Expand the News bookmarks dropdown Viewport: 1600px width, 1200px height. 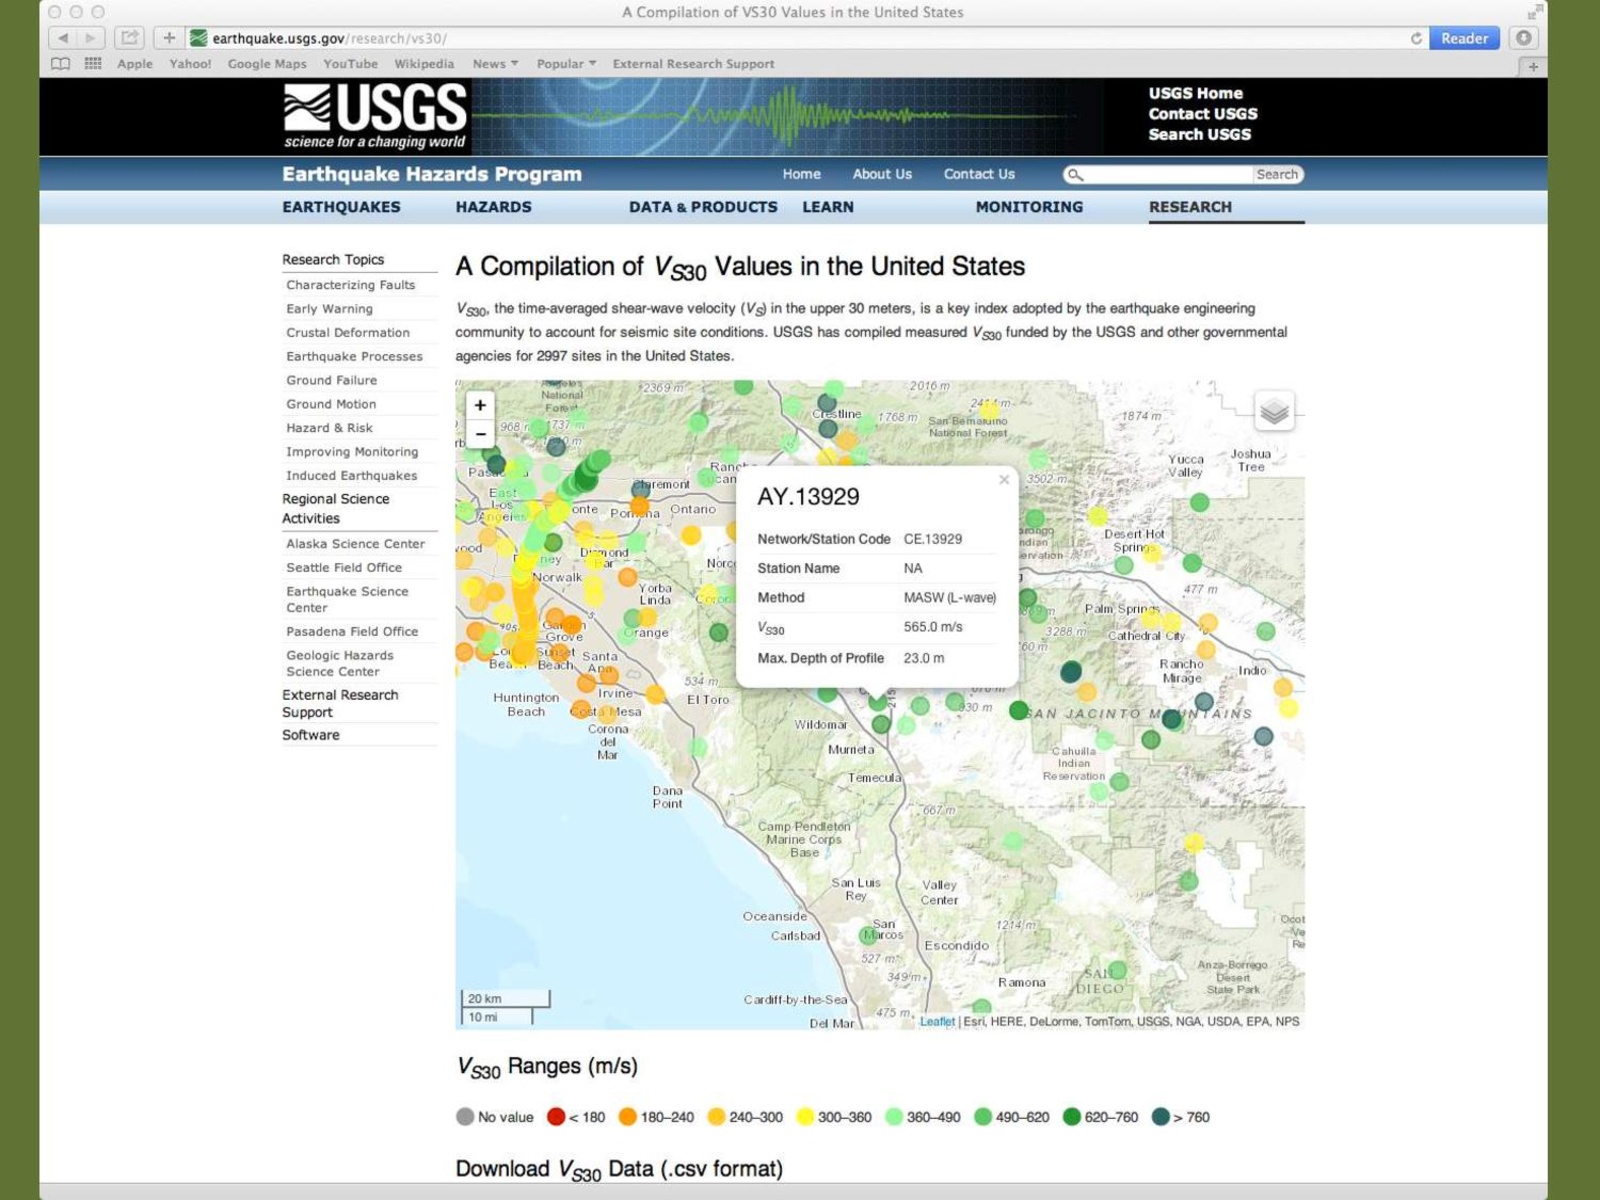(495, 63)
